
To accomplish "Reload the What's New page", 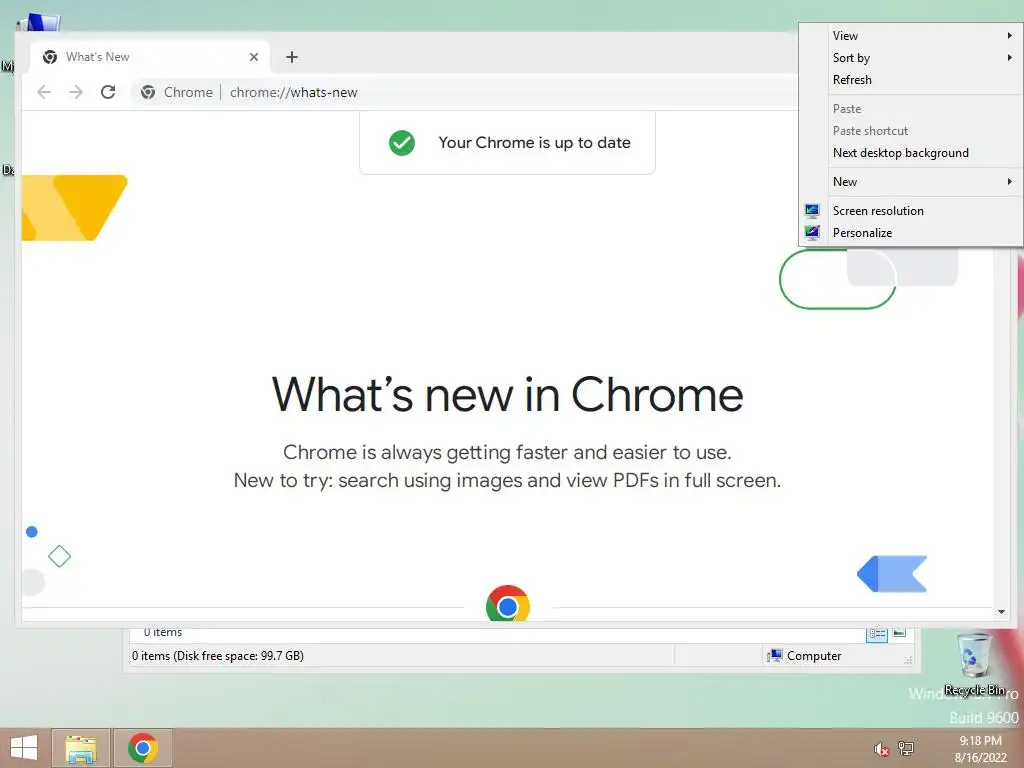I will (108, 92).
